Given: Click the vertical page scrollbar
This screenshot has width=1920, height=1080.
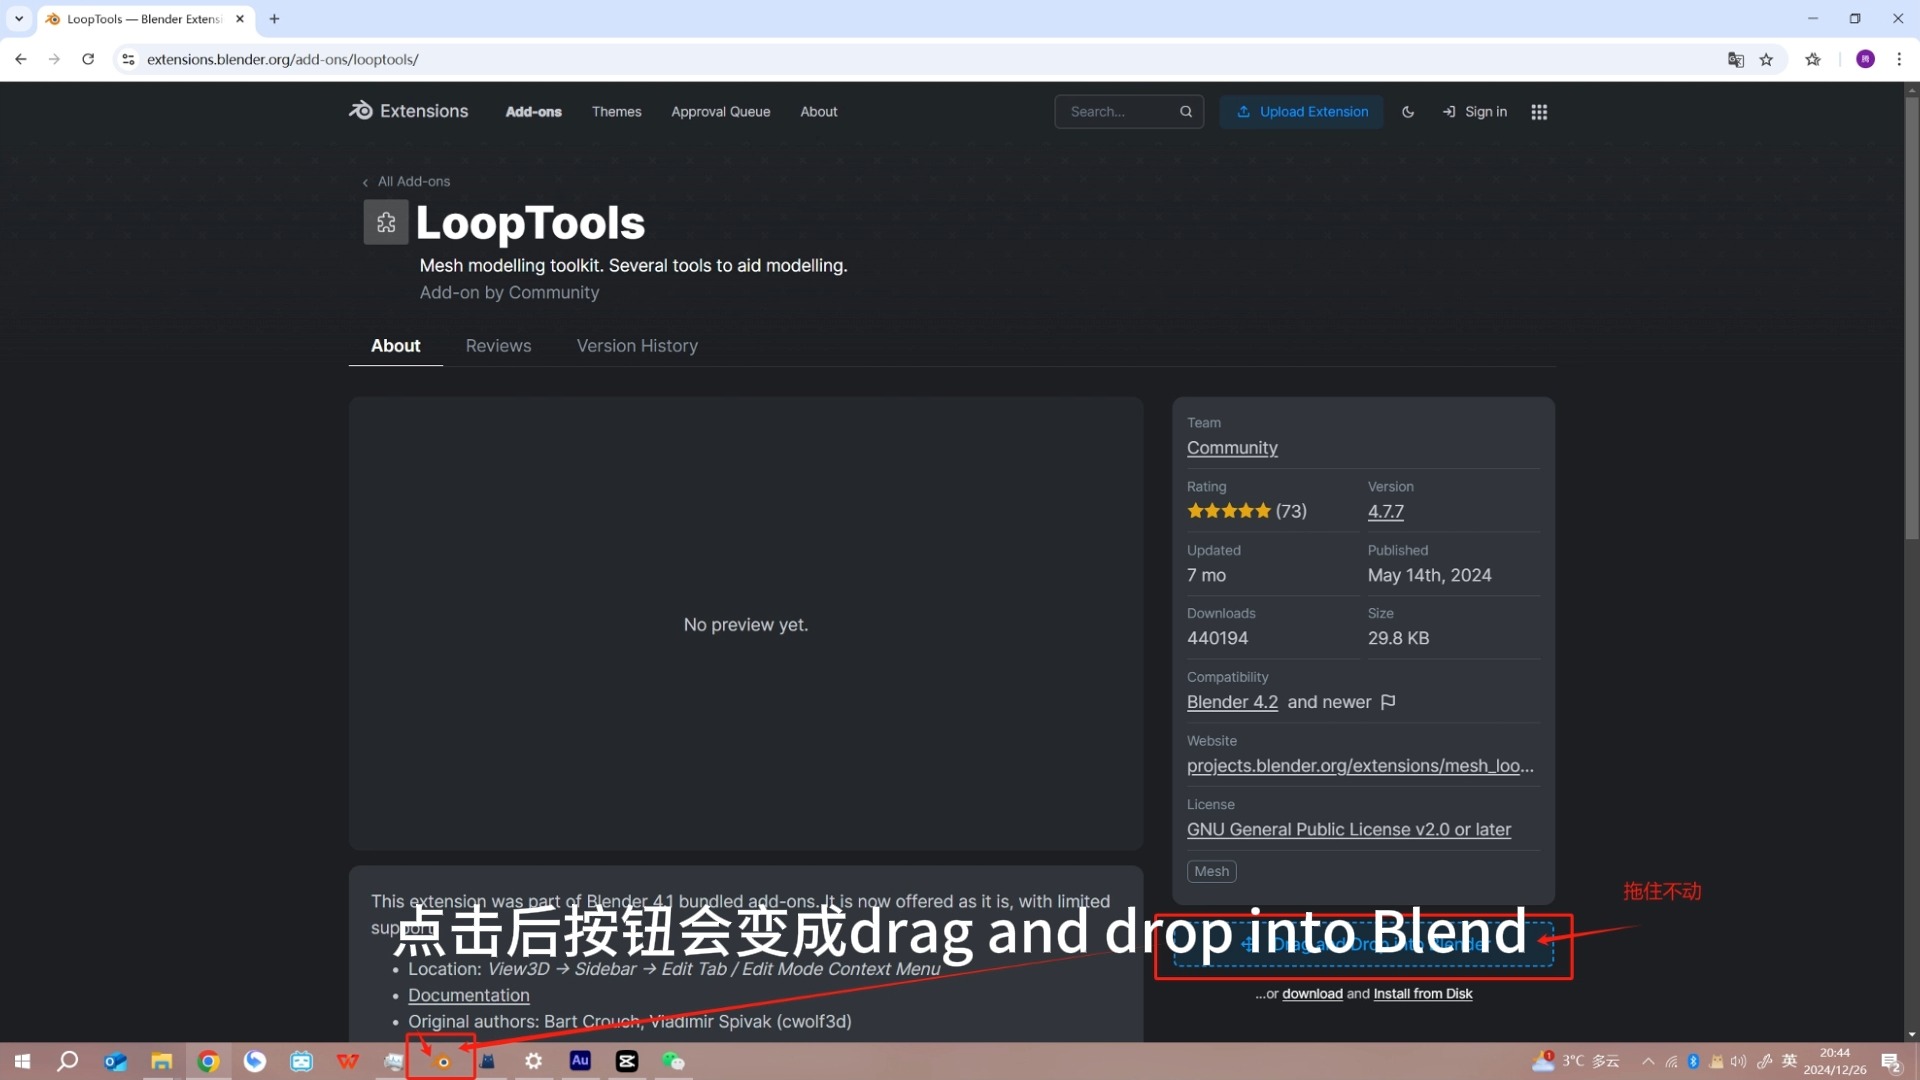Looking at the screenshot, I should click(x=1911, y=320).
